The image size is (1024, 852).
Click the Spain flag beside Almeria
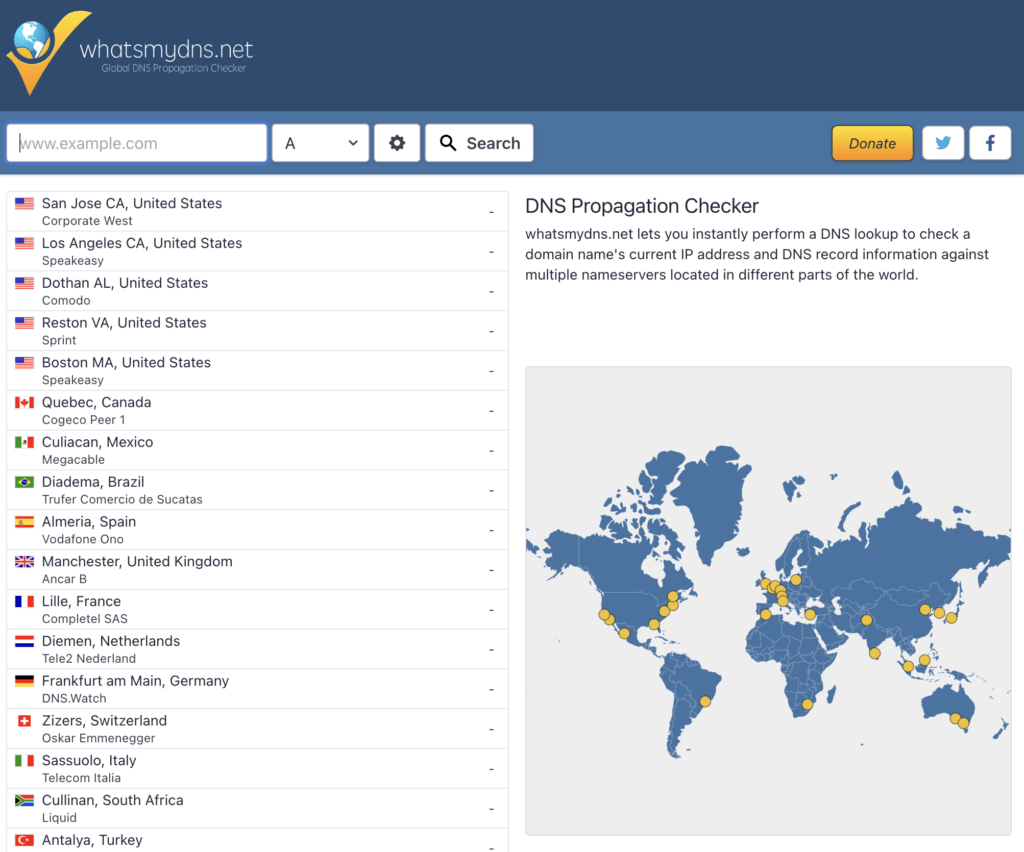point(24,522)
